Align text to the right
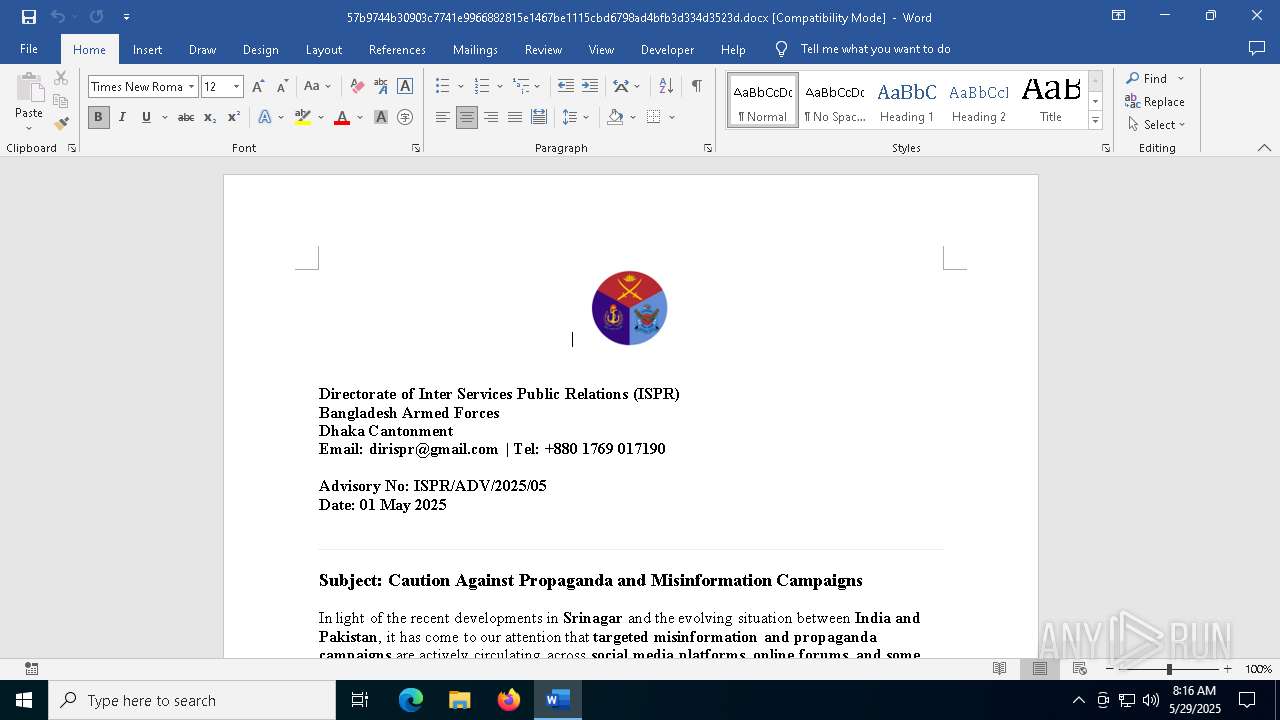1280x720 pixels. click(x=491, y=117)
